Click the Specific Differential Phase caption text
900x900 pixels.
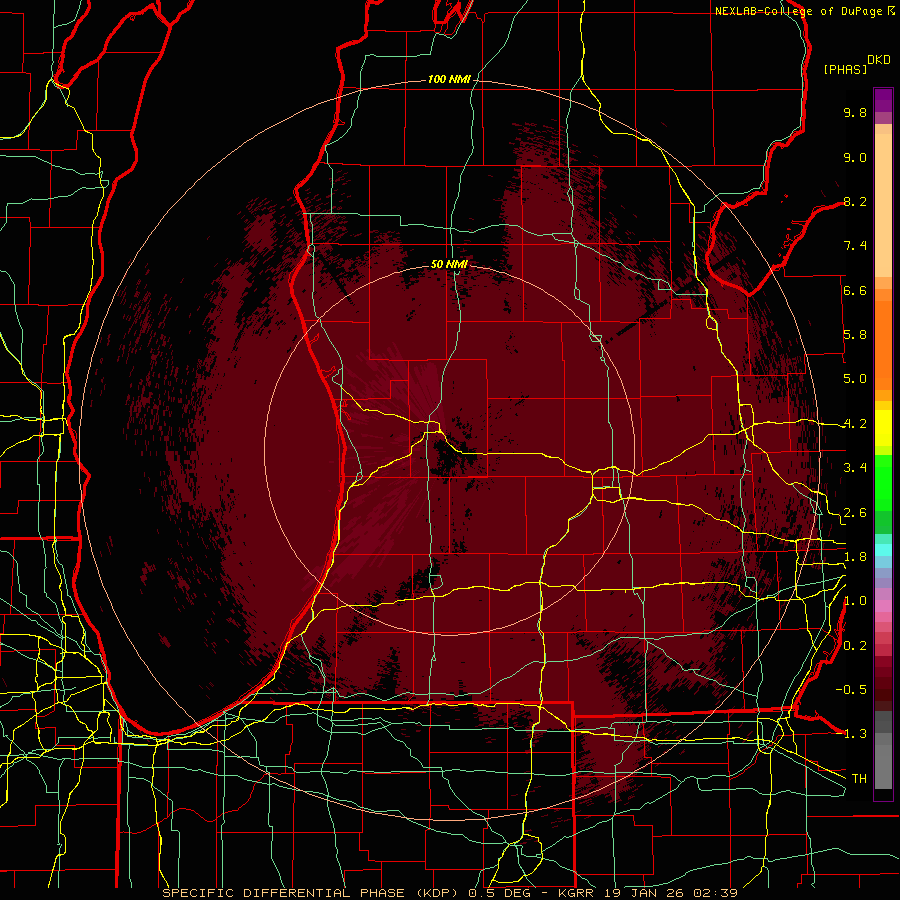click(451, 893)
